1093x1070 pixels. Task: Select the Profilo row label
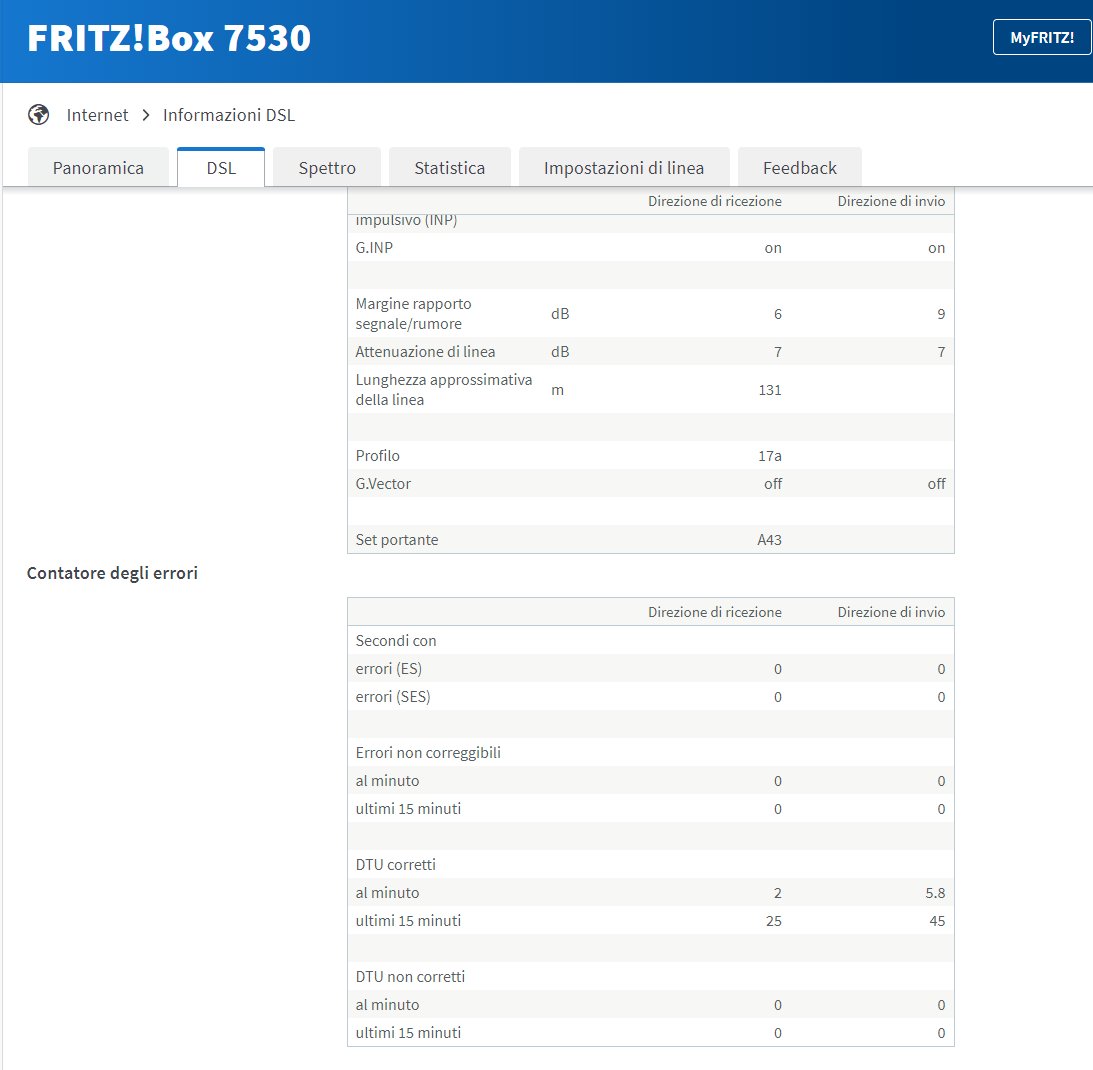pos(378,455)
